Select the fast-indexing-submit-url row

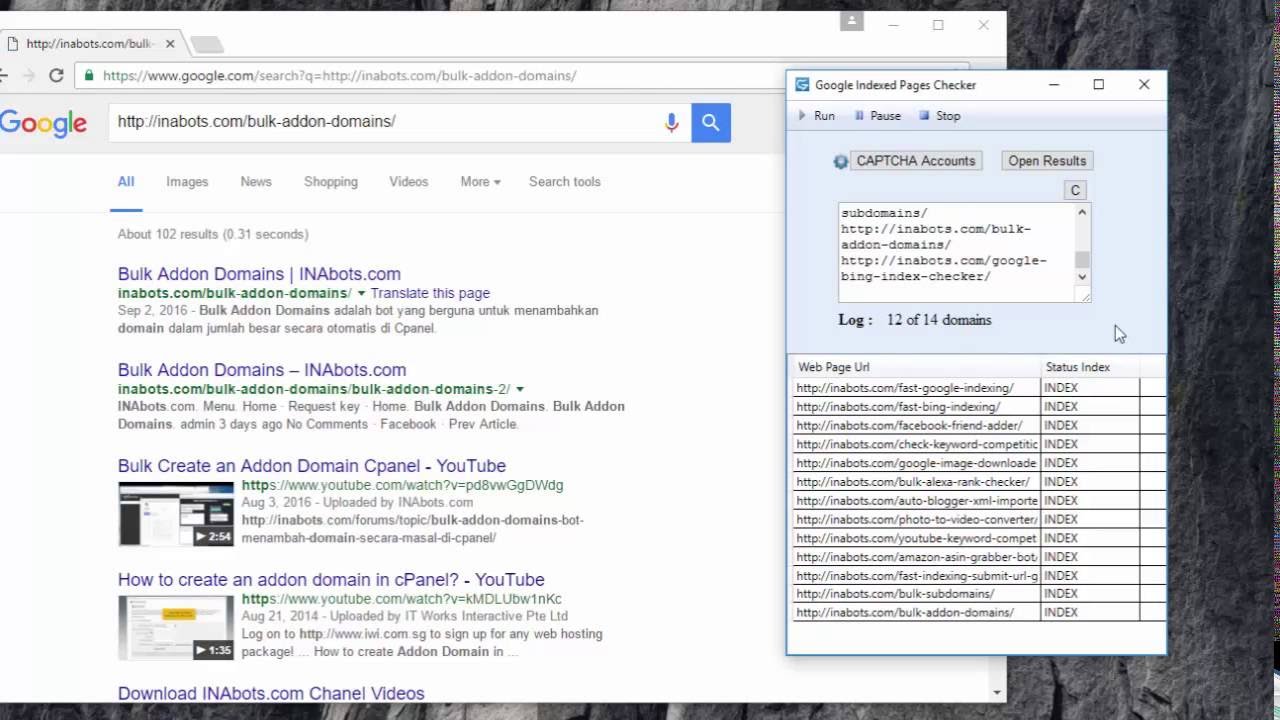pyautogui.click(x=979, y=575)
